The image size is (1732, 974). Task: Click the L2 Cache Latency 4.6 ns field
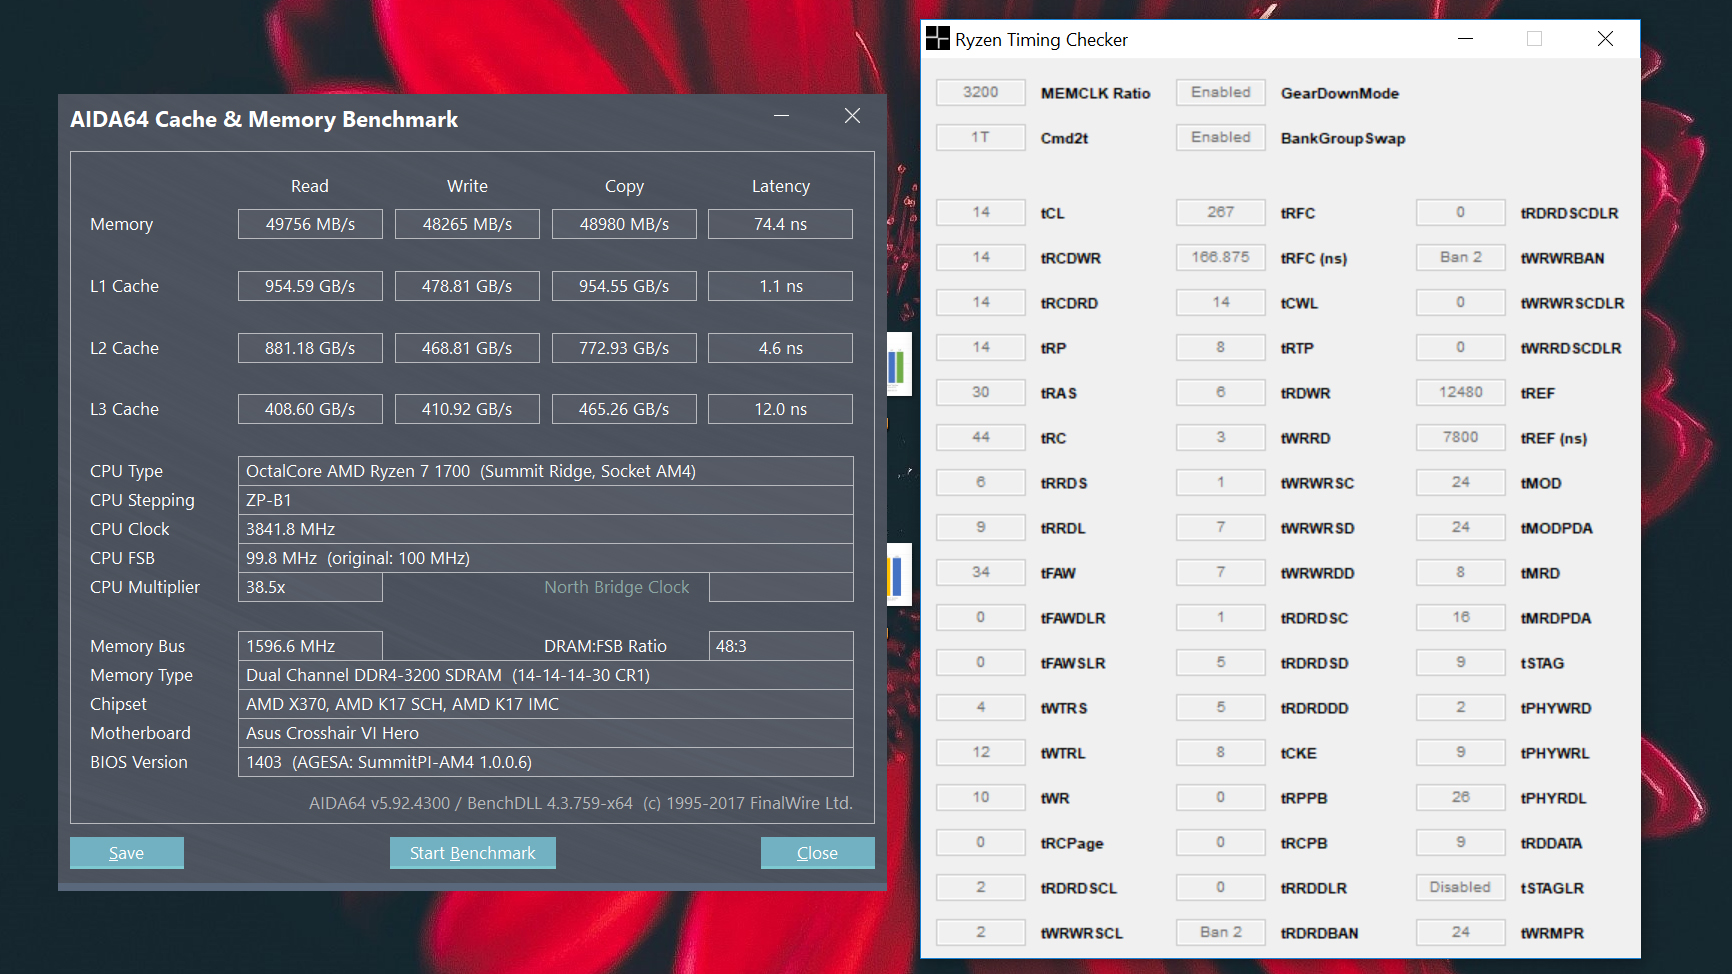[780, 348]
